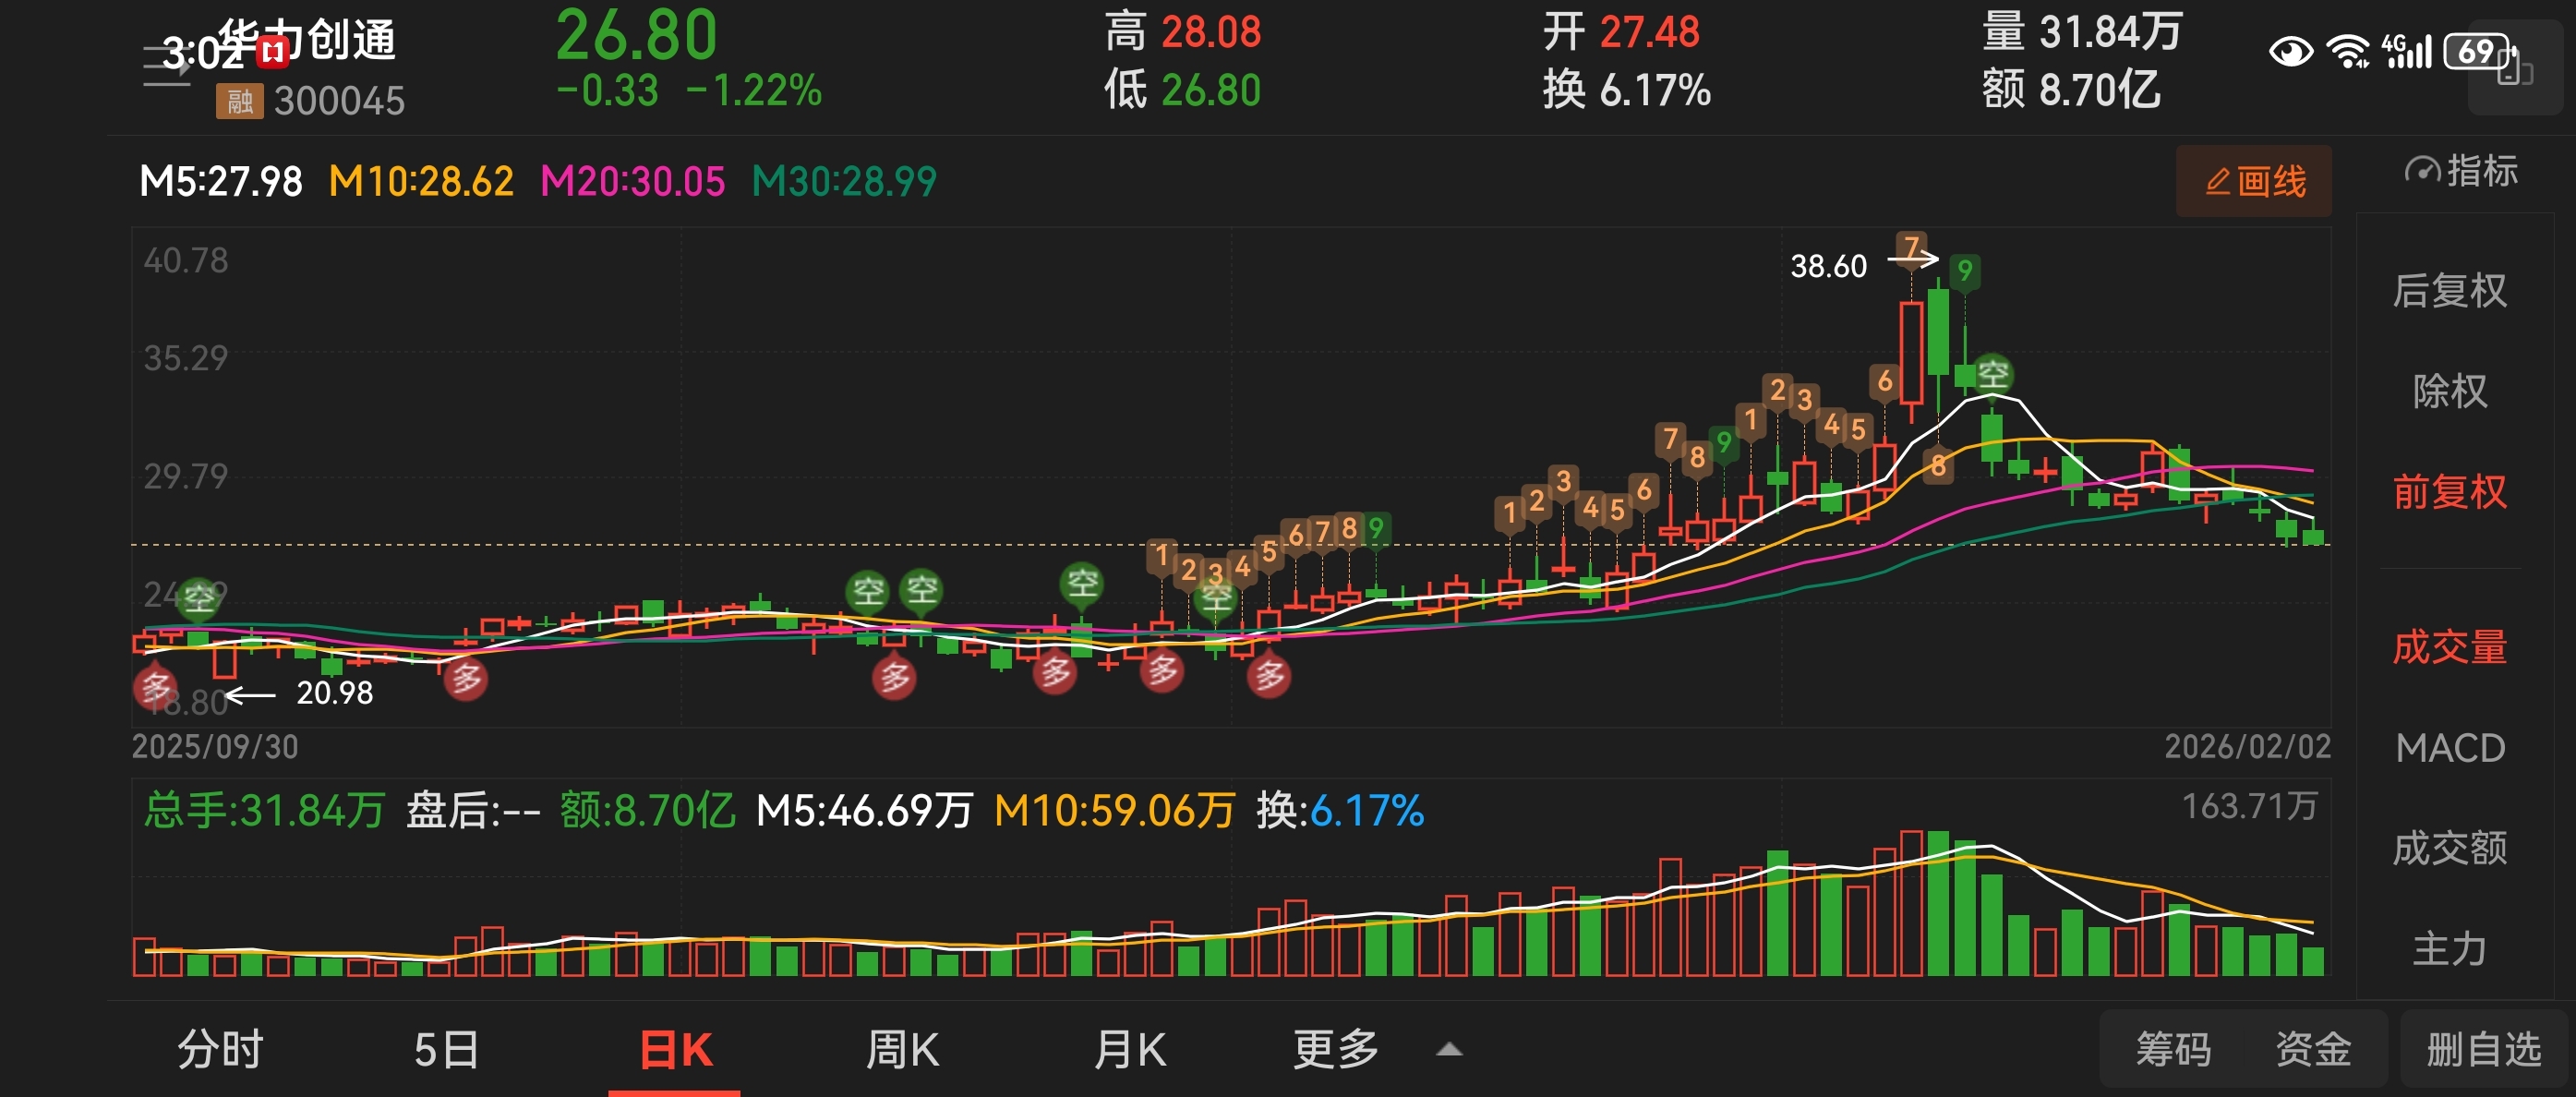This screenshot has width=2576, height=1097.
Task: Expand the 更多 periods dropdown
Action: click(x=1335, y=1050)
